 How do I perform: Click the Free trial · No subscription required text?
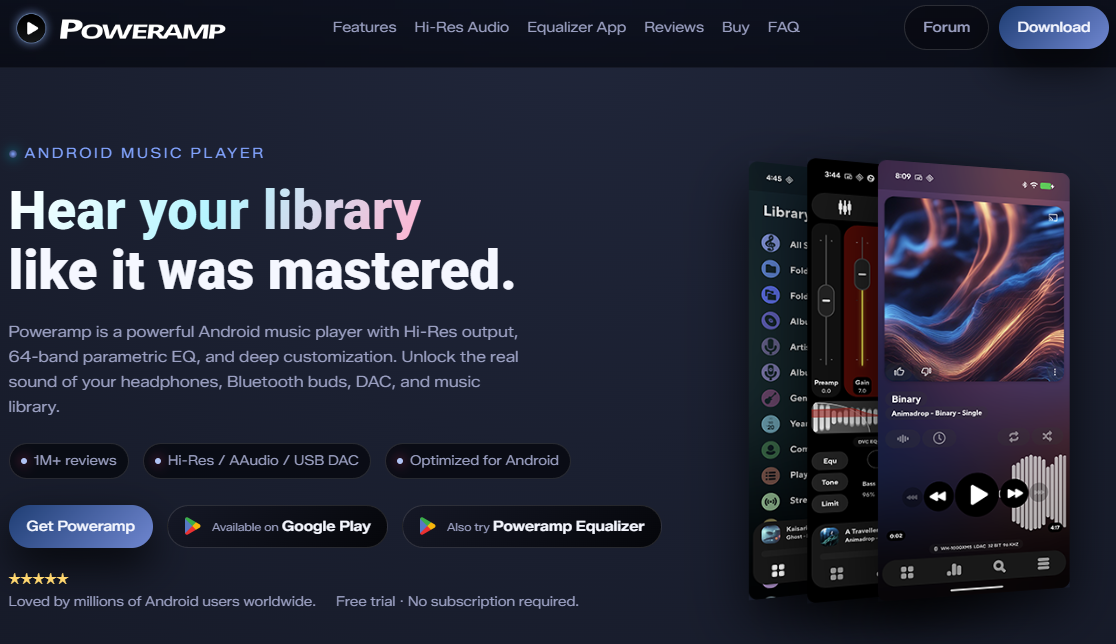[x=457, y=601]
